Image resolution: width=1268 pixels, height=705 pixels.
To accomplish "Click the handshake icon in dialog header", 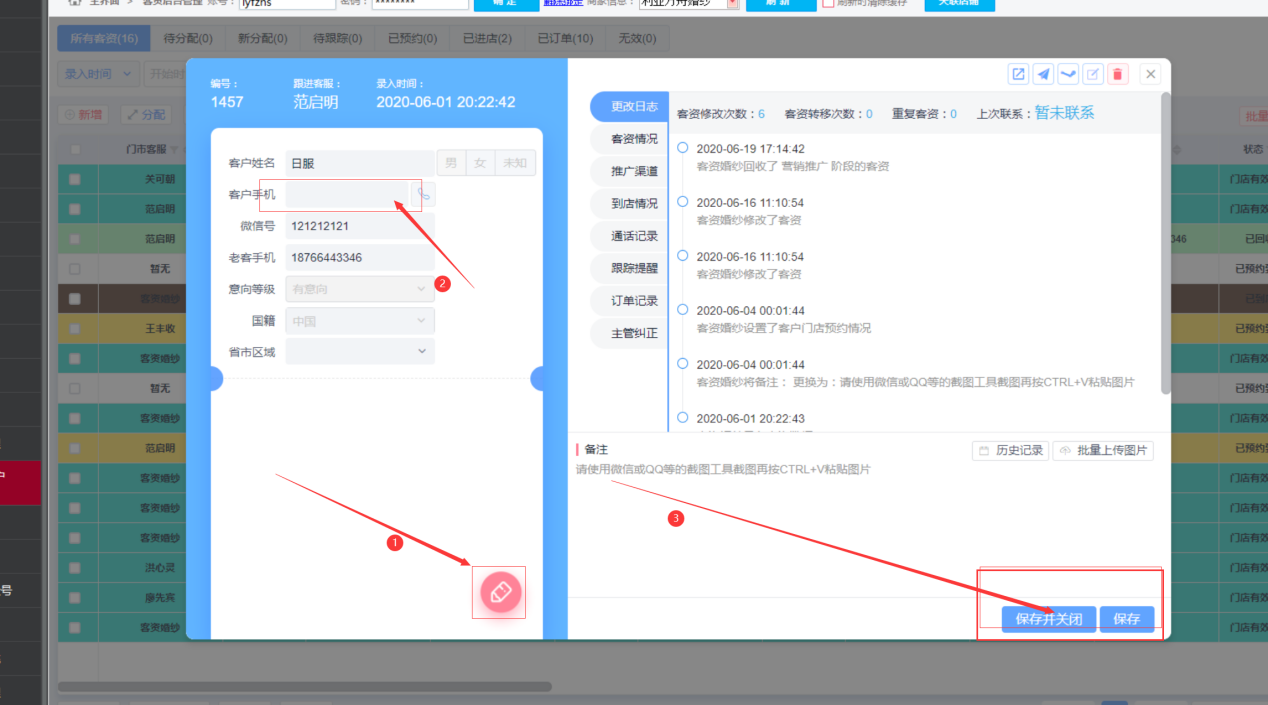I will (x=1068, y=74).
